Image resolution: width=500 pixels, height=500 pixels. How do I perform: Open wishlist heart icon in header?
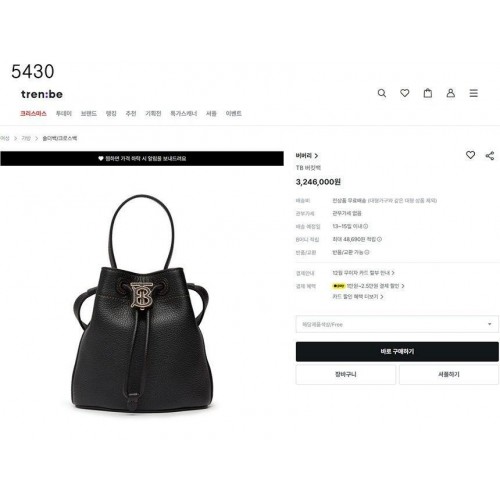[405, 93]
